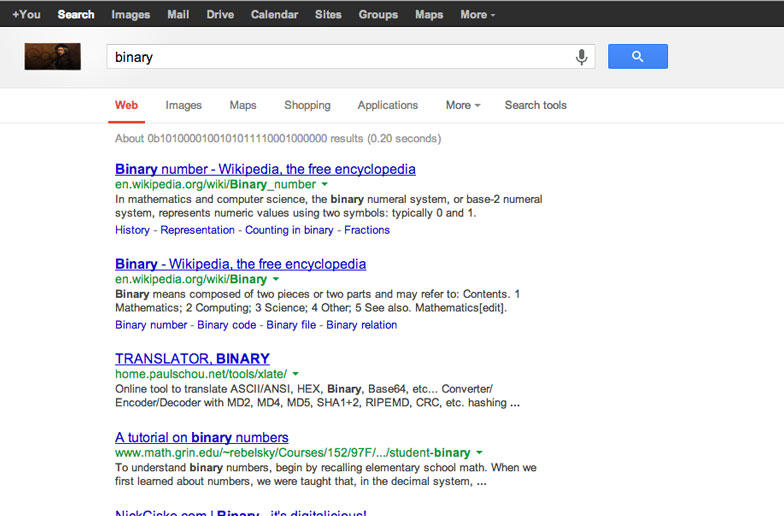Expand arrow next to home.paulschou.net URL

(x=296, y=374)
